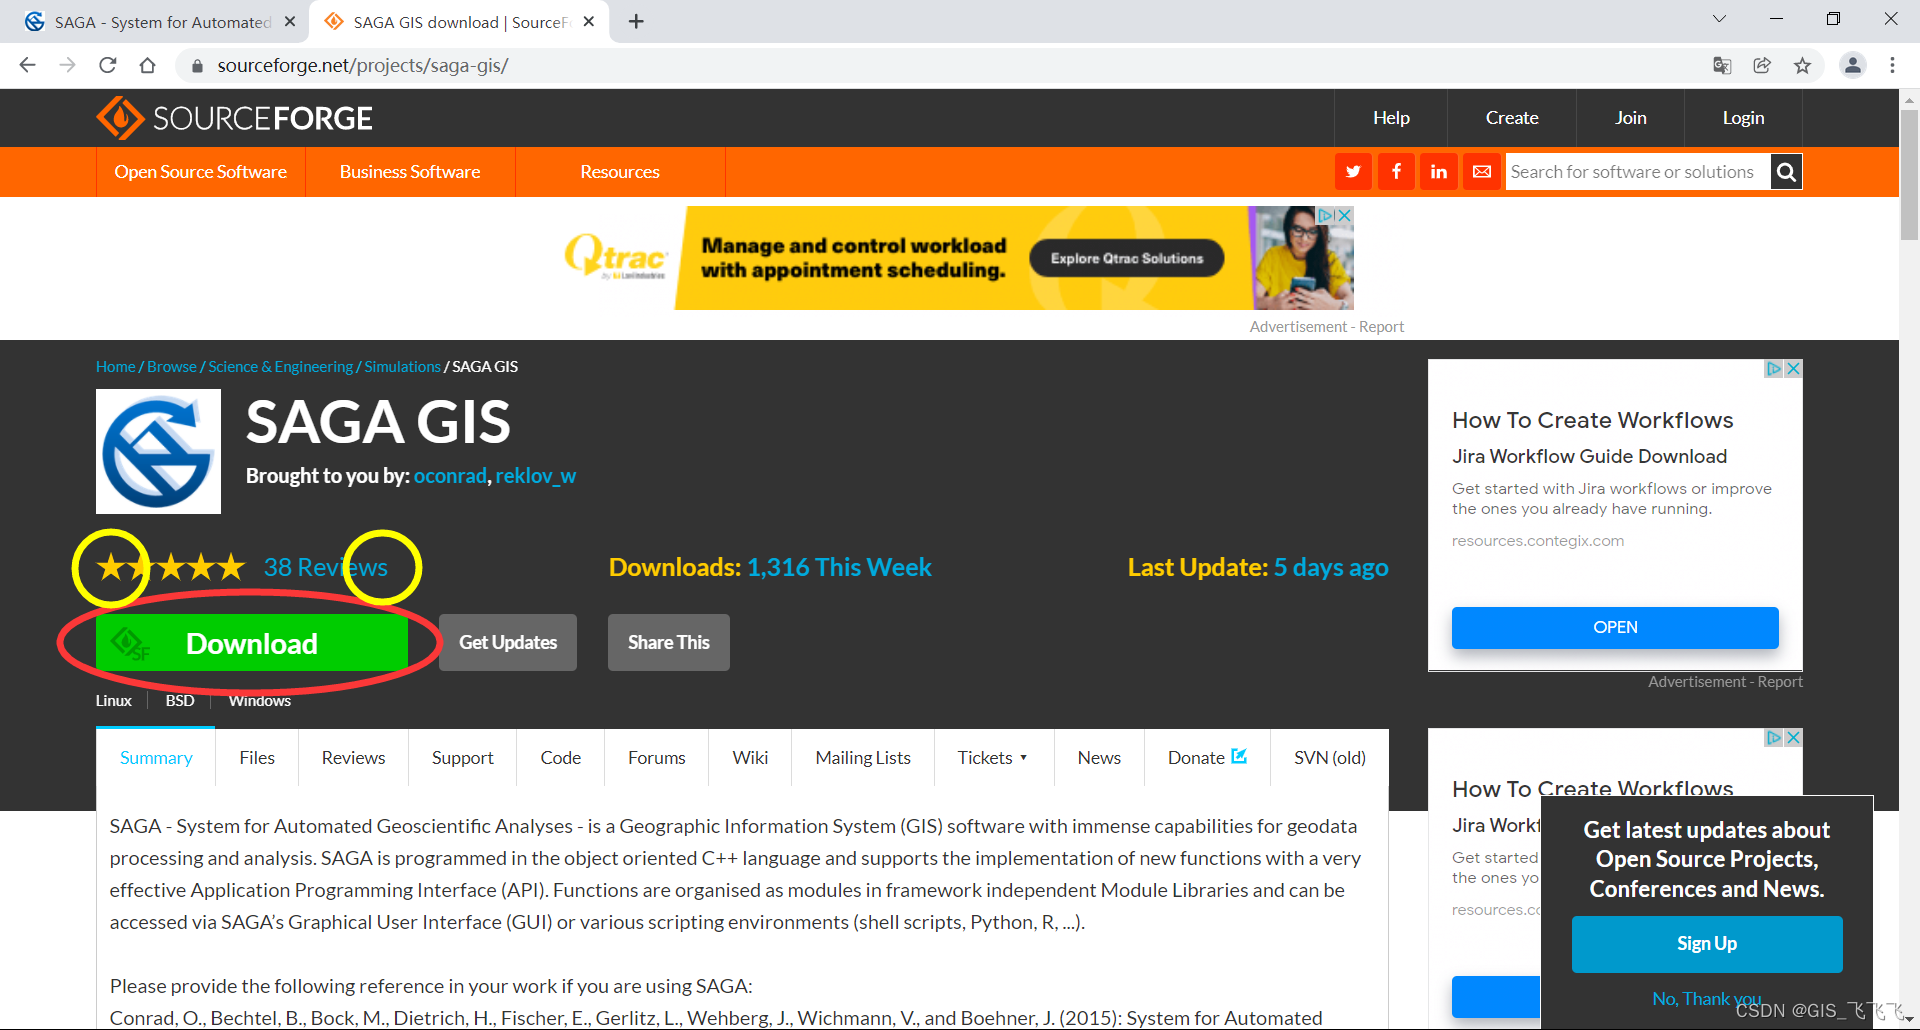
Task: Open the SVN (old) tab
Action: point(1330,758)
